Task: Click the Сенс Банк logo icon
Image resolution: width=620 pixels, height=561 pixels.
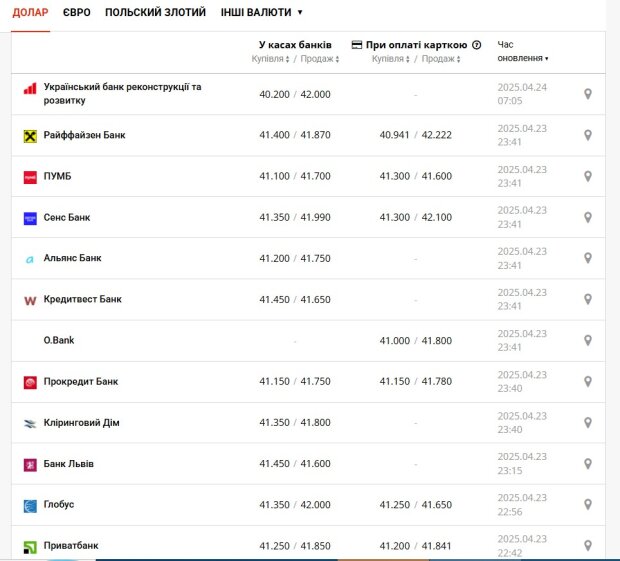Action: point(30,218)
